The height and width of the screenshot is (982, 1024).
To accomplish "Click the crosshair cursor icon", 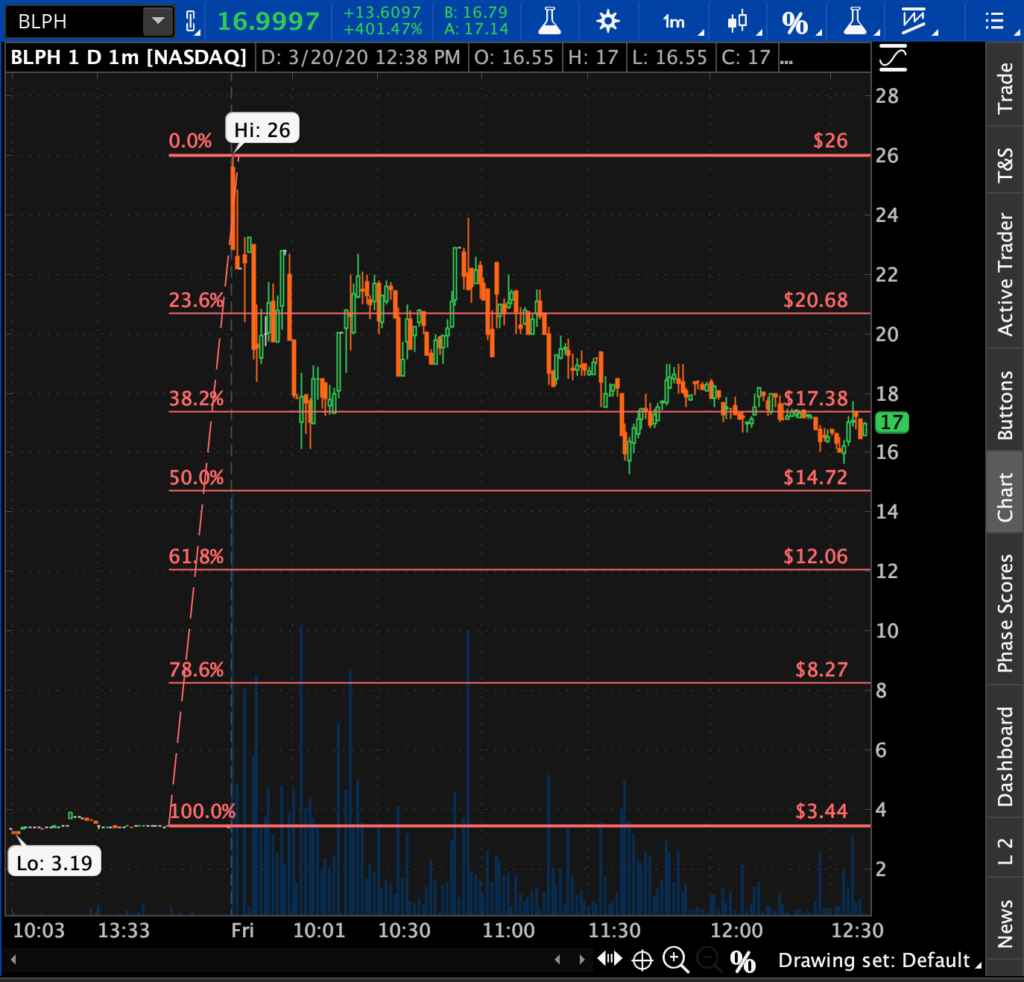I will (x=643, y=960).
